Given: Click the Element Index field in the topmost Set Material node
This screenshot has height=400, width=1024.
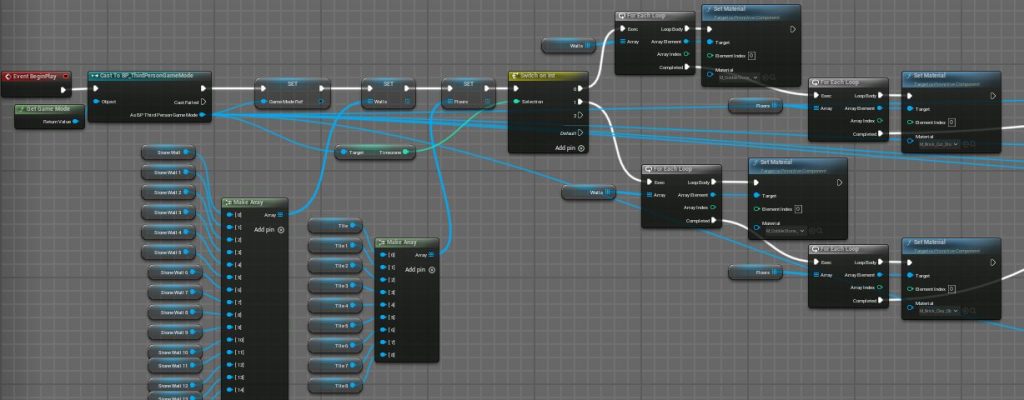Looking at the screenshot, I should coord(751,54).
